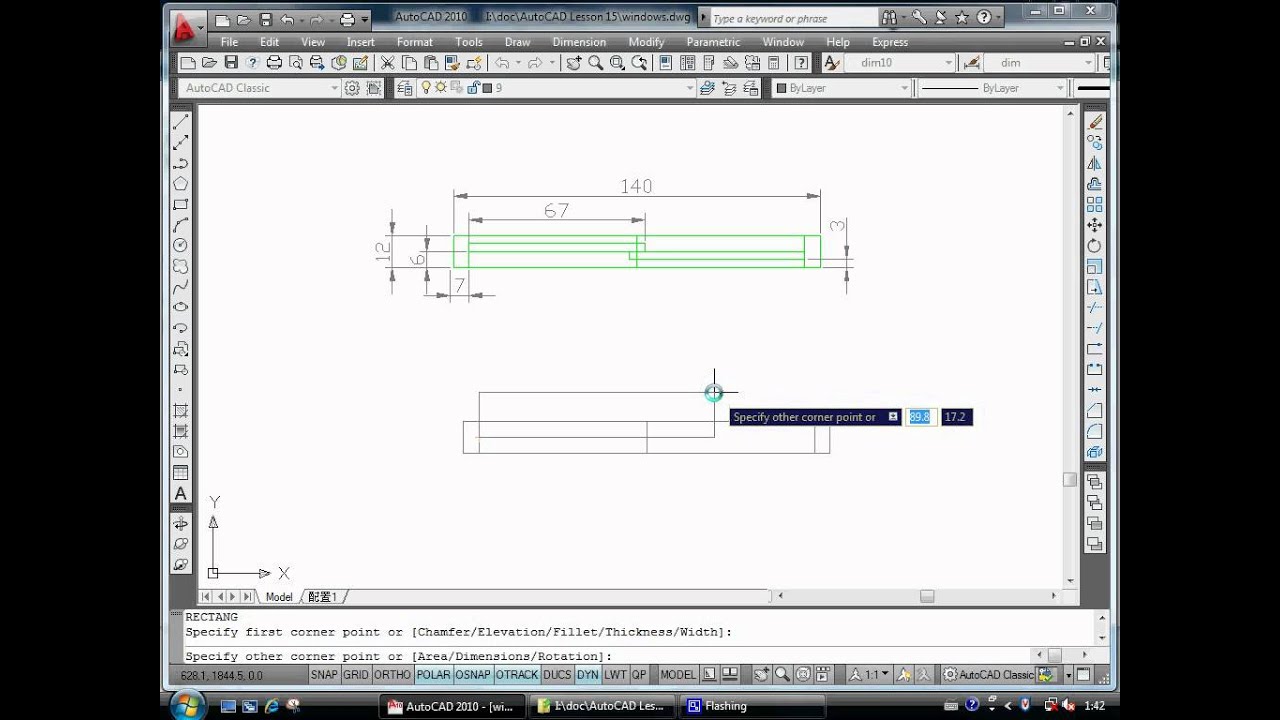Toggle ORTHO mode in status bar

[393, 675]
